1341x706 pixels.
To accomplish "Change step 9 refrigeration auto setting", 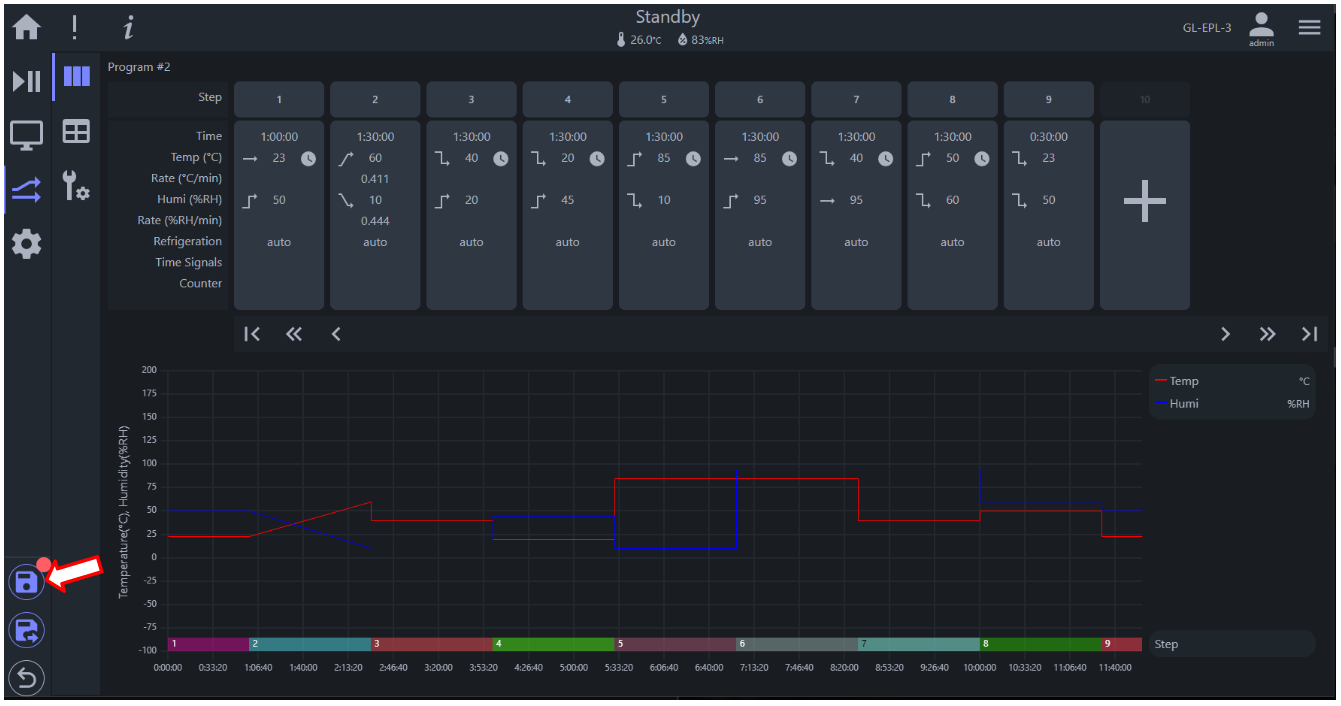I will click(x=1049, y=242).
